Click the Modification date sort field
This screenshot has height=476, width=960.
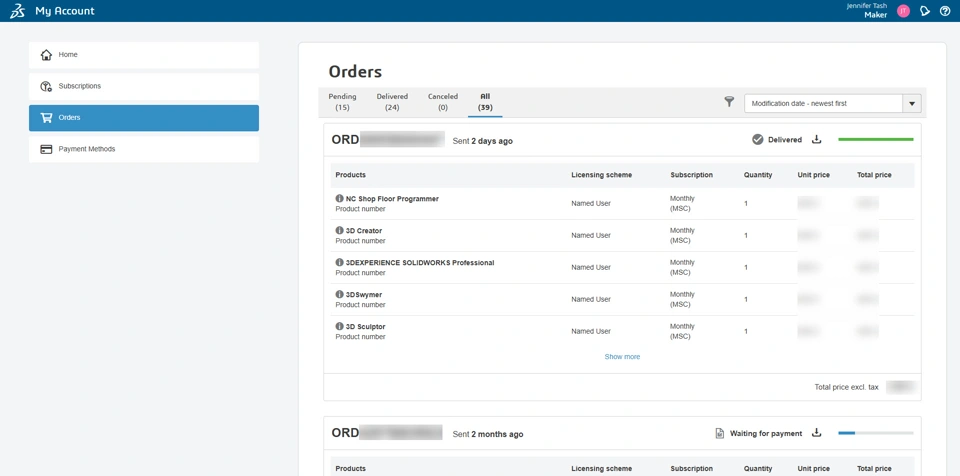click(823, 104)
